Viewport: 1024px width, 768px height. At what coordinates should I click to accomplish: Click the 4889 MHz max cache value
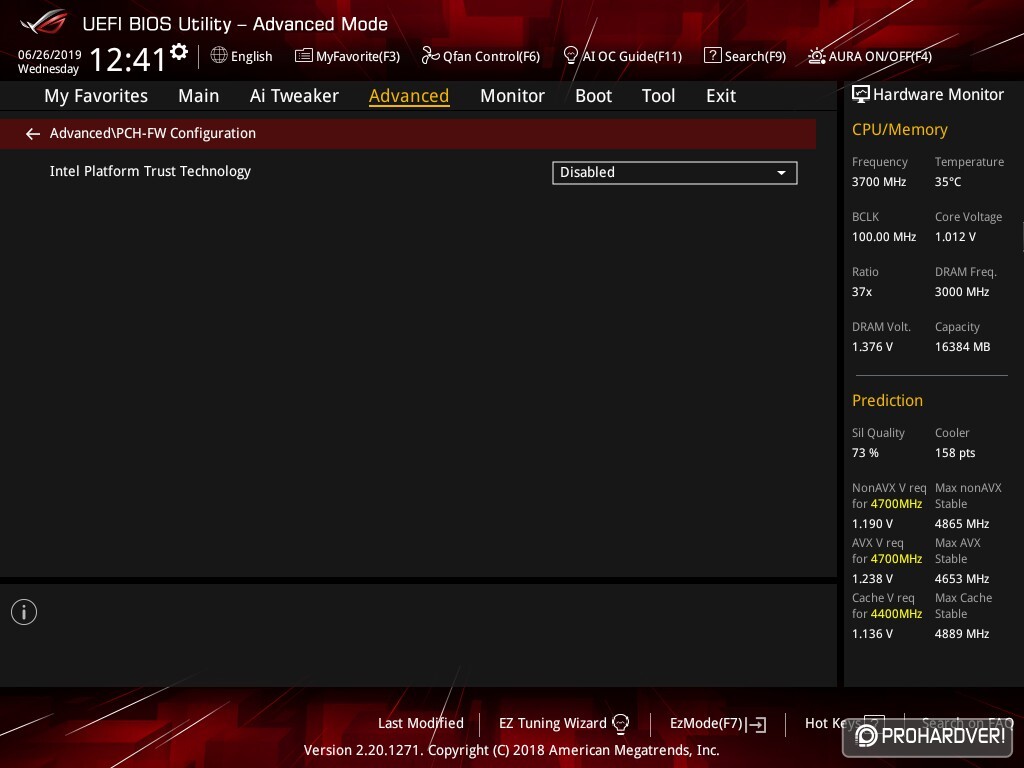click(961, 633)
